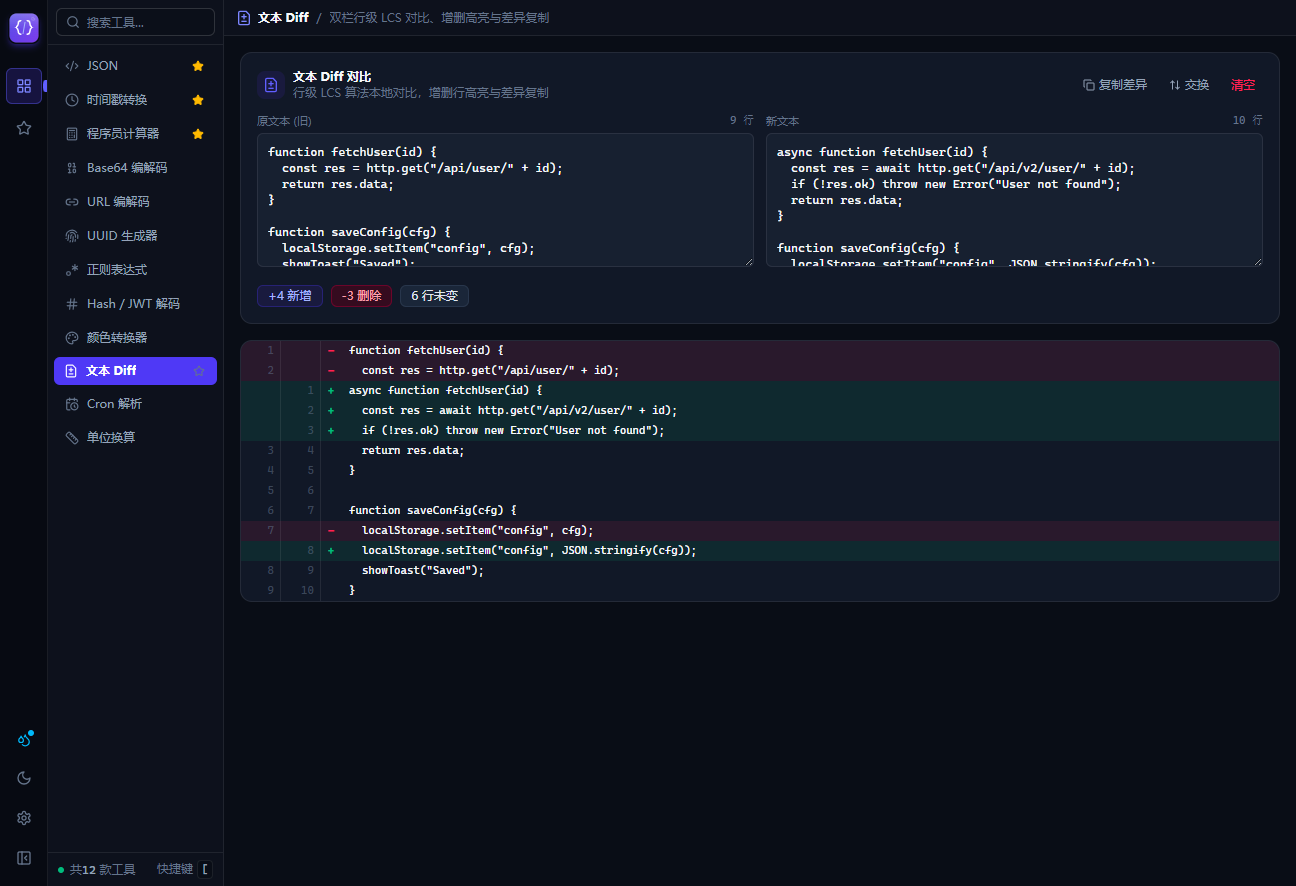Click into the 原文本 (旧) text area
This screenshot has height=886, width=1296.
coord(505,200)
